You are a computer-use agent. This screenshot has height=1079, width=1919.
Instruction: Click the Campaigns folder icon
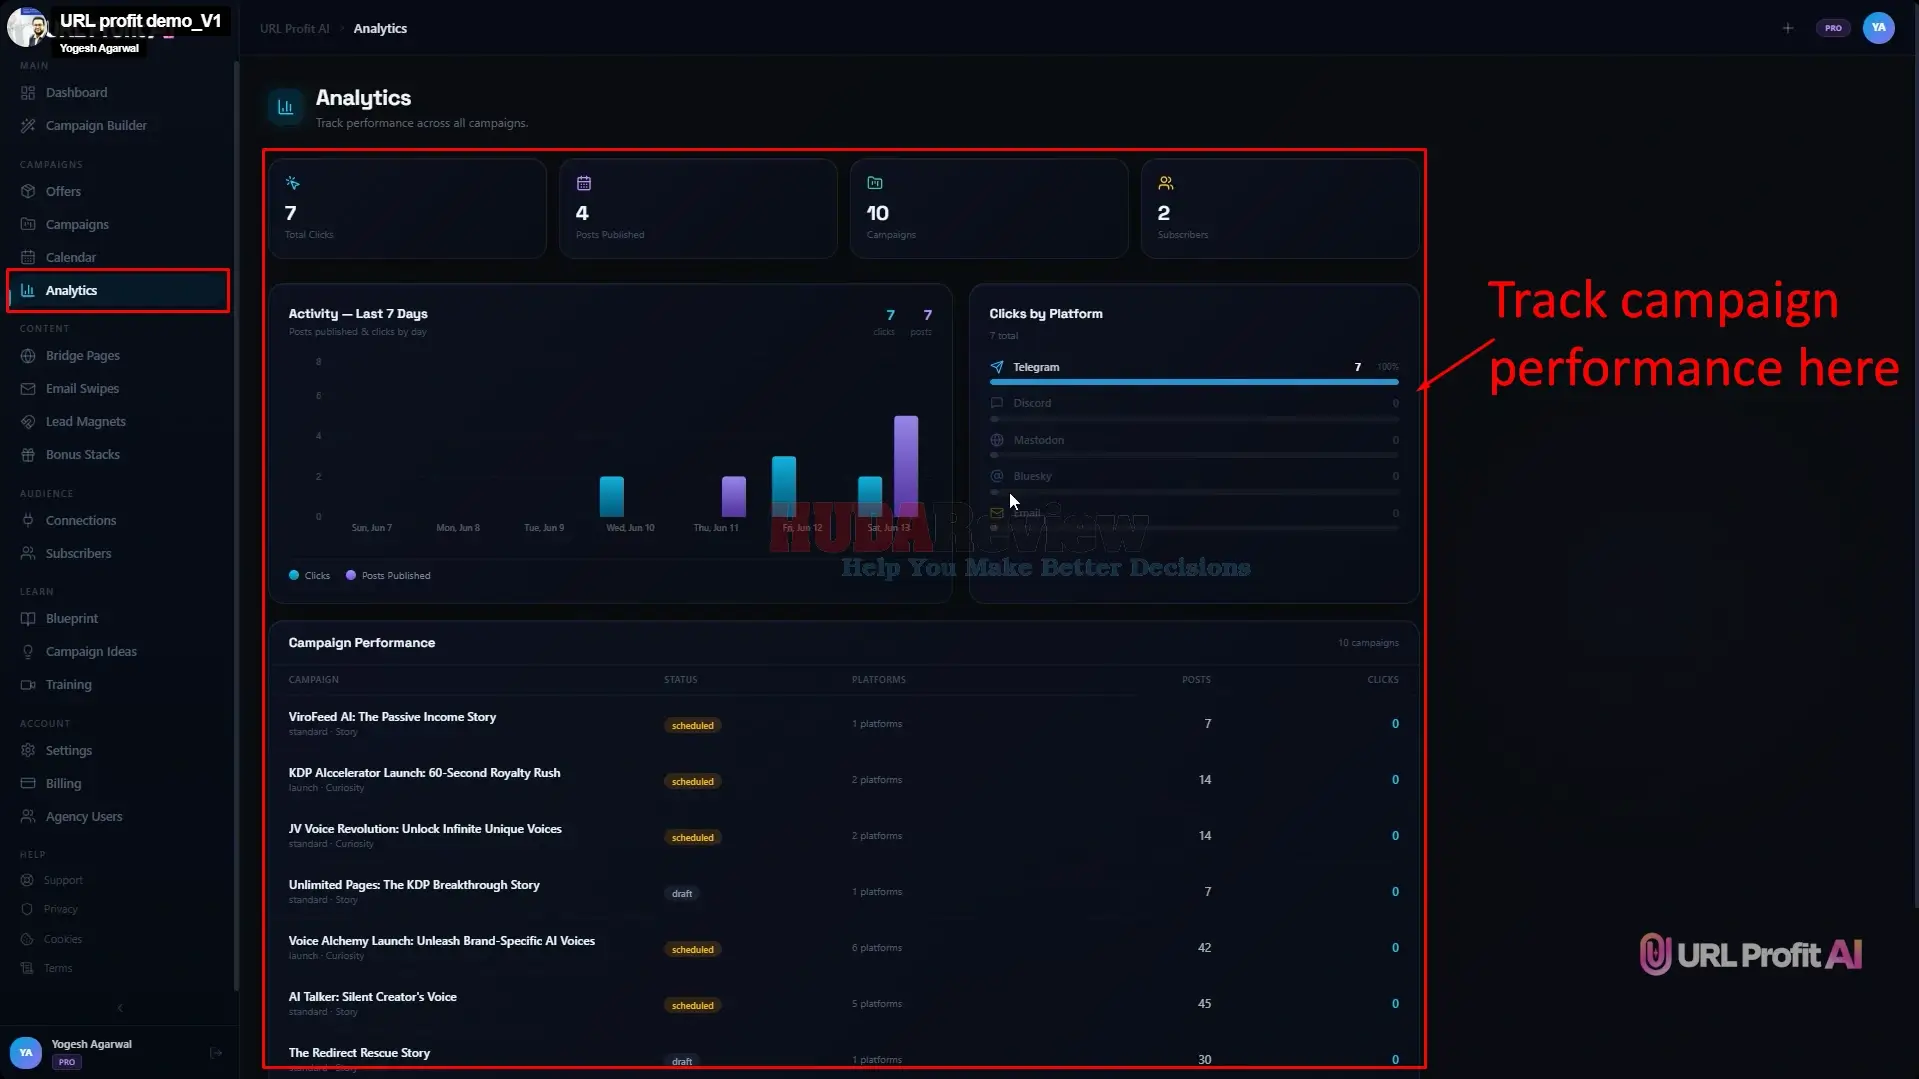point(28,225)
